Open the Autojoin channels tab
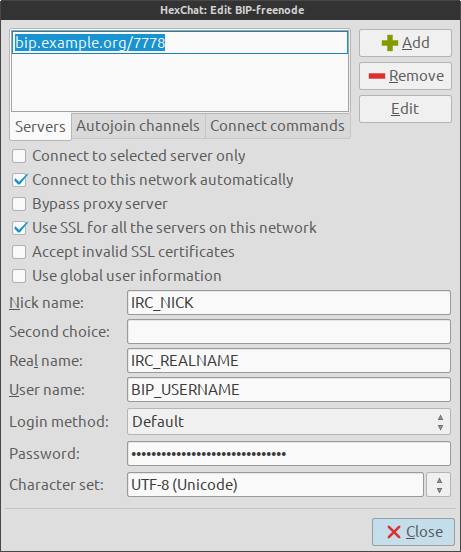 click(x=138, y=126)
